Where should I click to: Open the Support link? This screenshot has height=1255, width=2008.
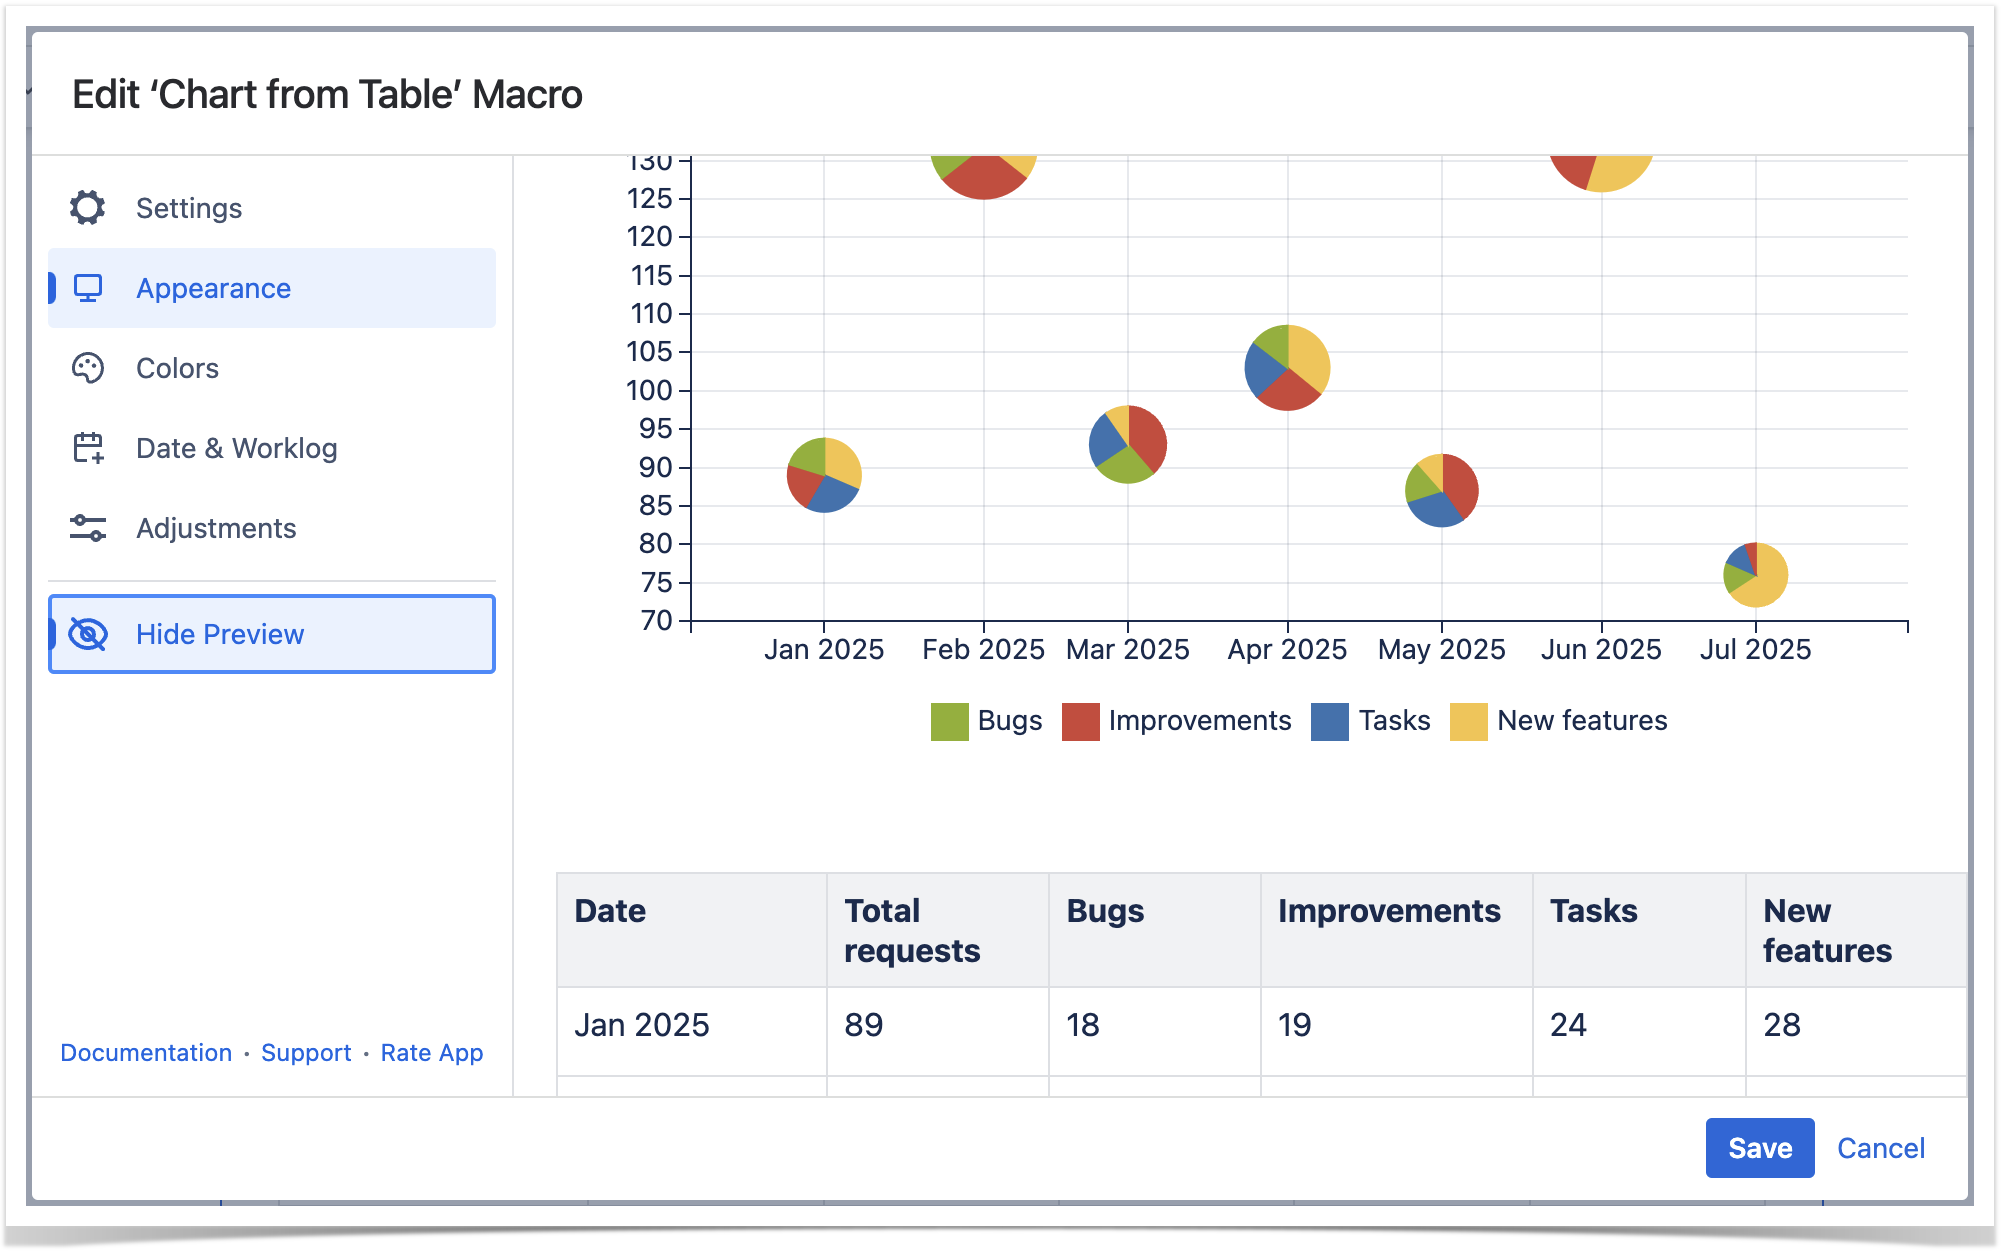306,1053
